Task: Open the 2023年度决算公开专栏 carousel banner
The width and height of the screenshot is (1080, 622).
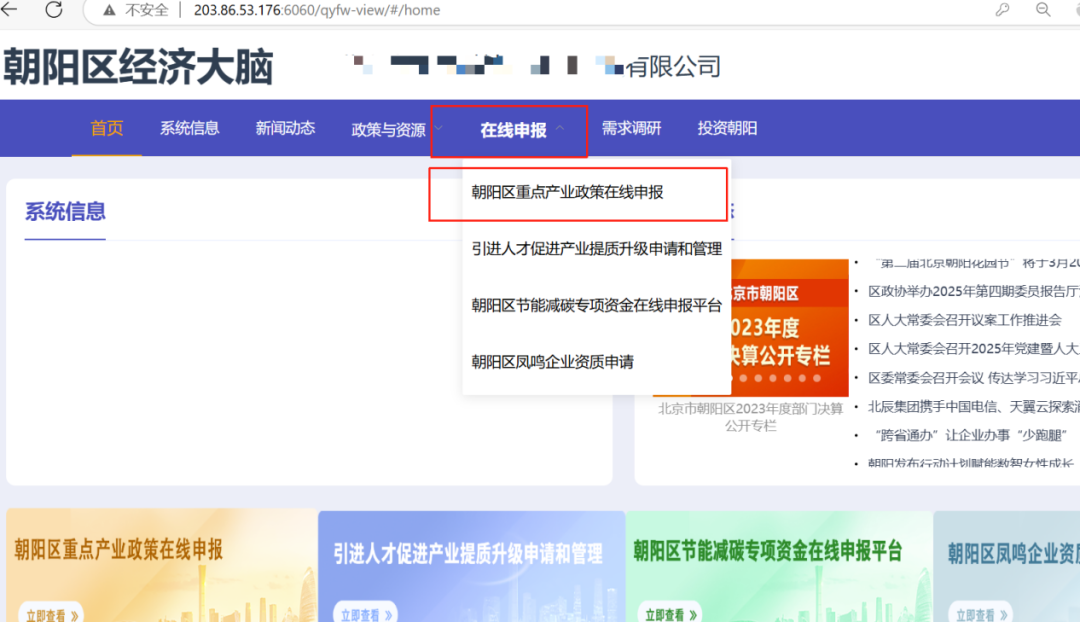Action: (788, 327)
